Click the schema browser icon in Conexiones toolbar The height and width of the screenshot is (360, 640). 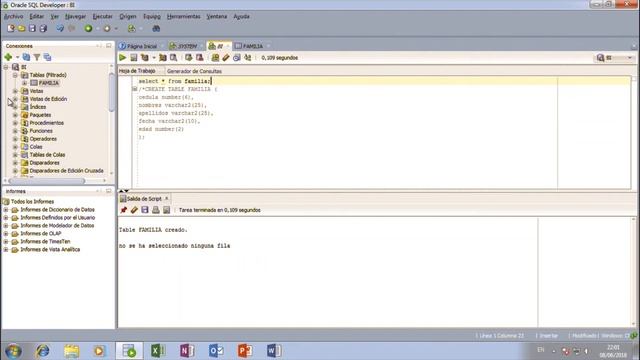click(47, 57)
